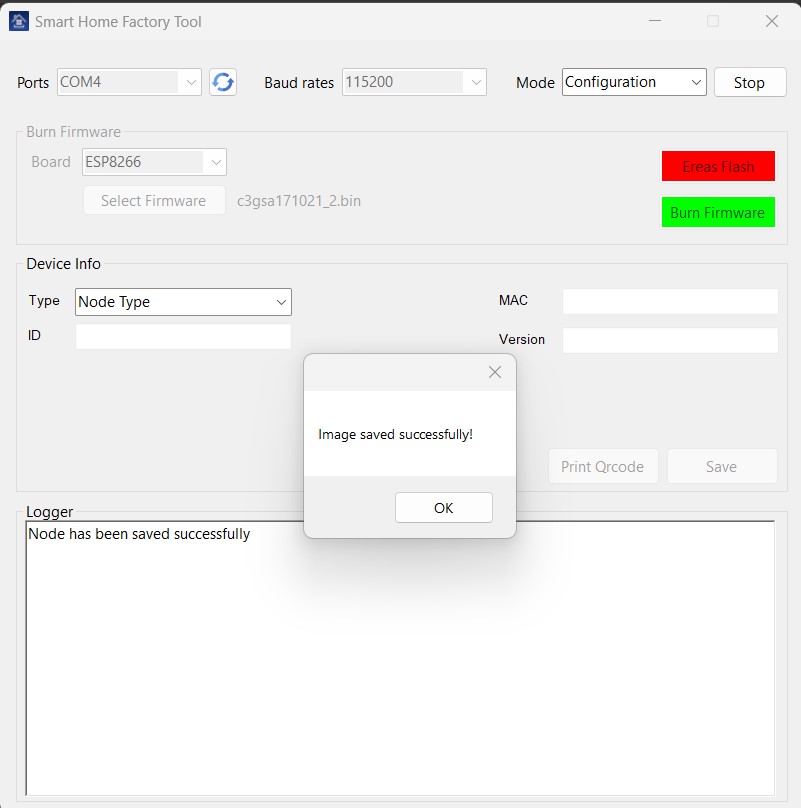
Task: Click the red Ereas Flash button
Action: click(718, 166)
